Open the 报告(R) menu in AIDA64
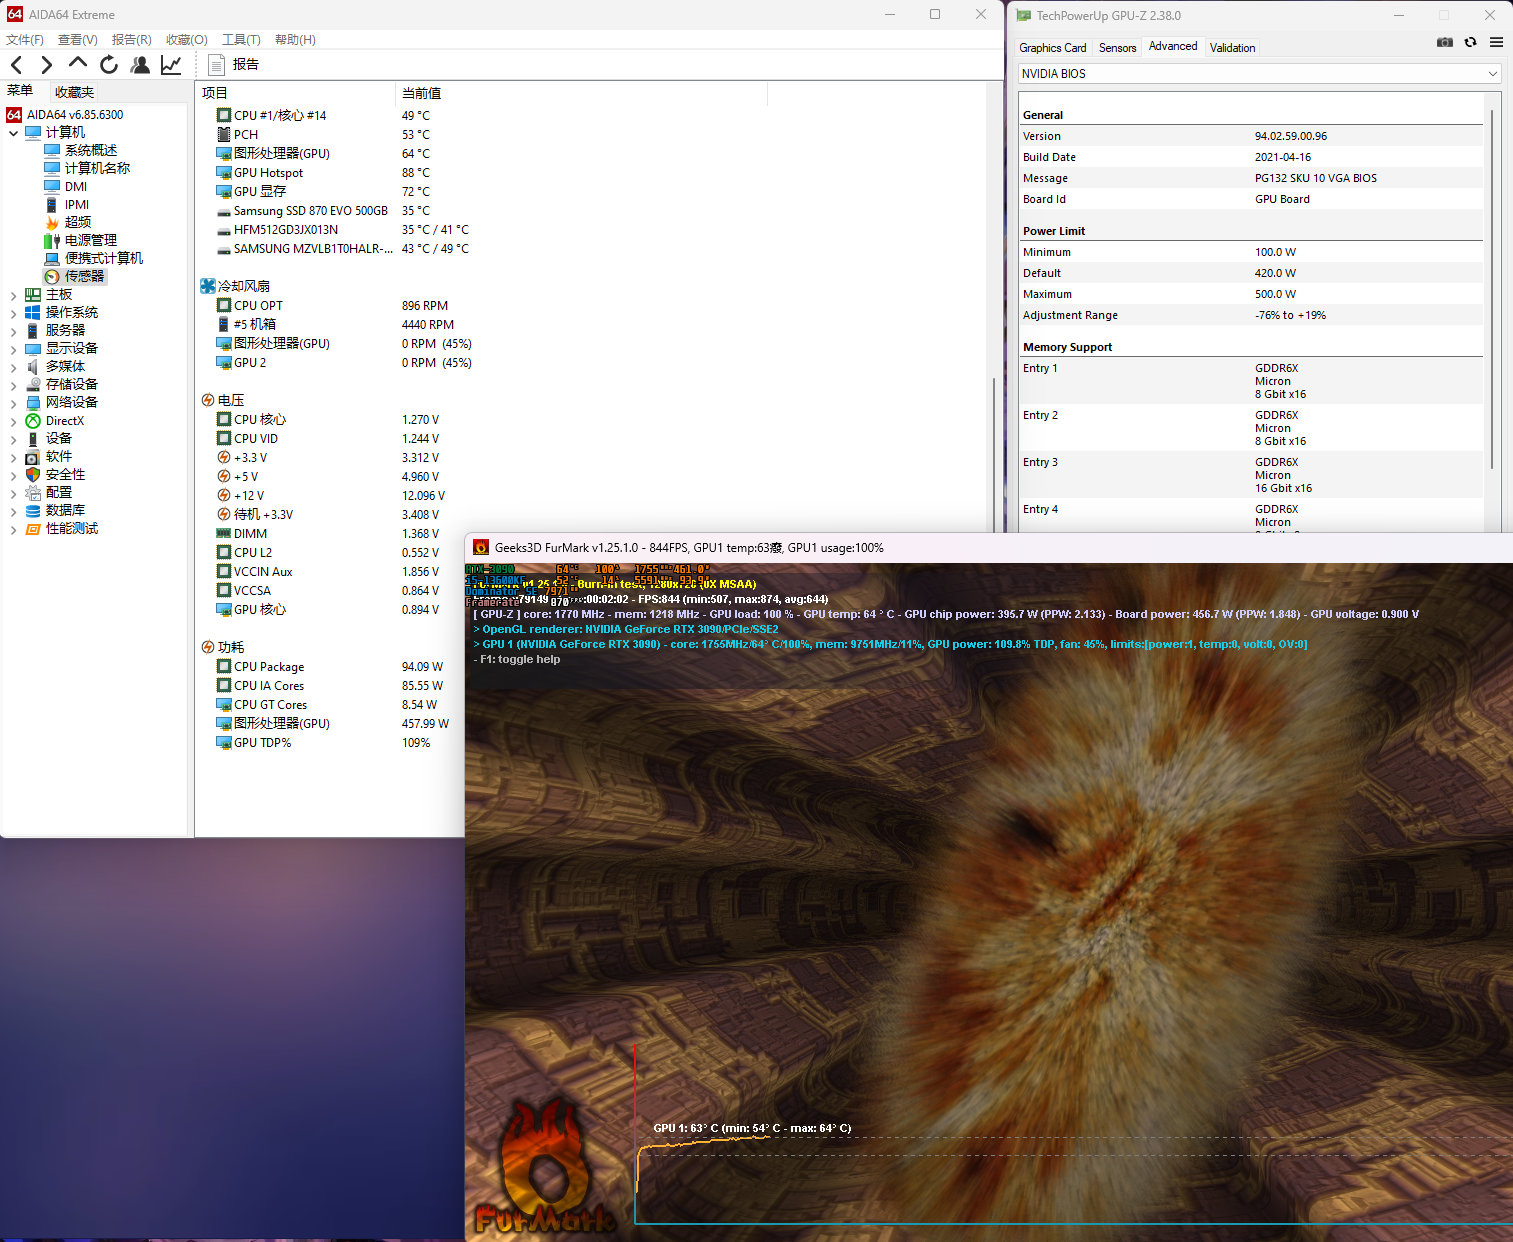Image resolution: width=1513 pixels, height=1242 pixels. [x=132, y=40]
